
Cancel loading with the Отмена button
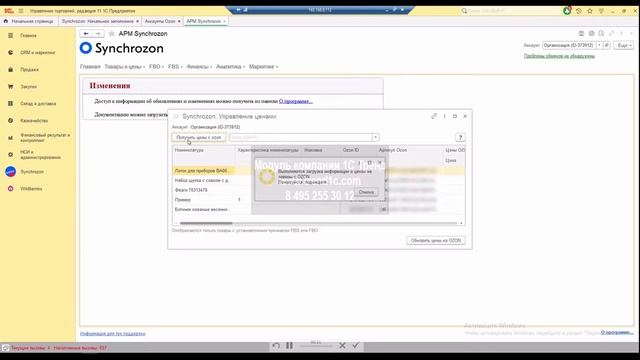point(366,192)
